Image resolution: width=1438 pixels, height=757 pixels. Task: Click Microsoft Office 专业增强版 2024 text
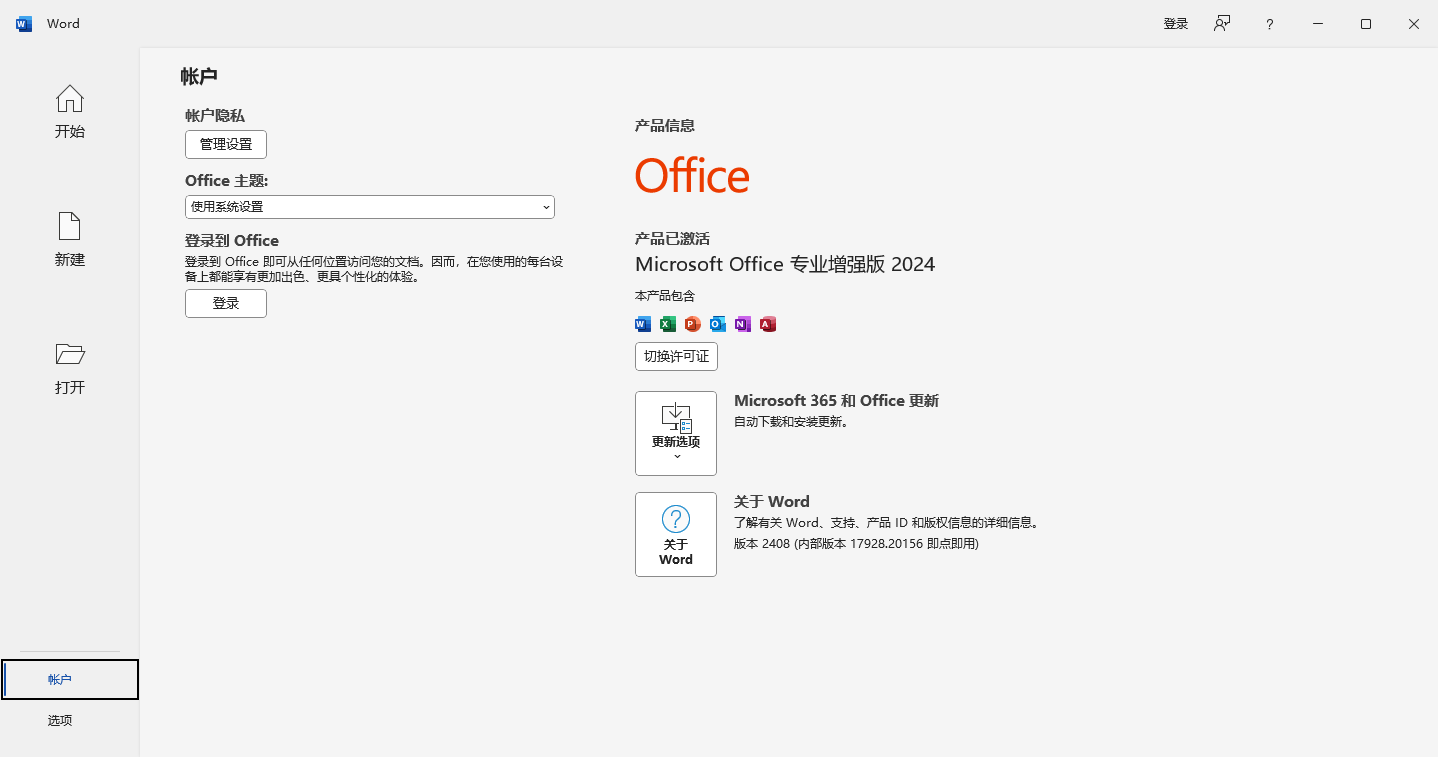click(785, 264)
